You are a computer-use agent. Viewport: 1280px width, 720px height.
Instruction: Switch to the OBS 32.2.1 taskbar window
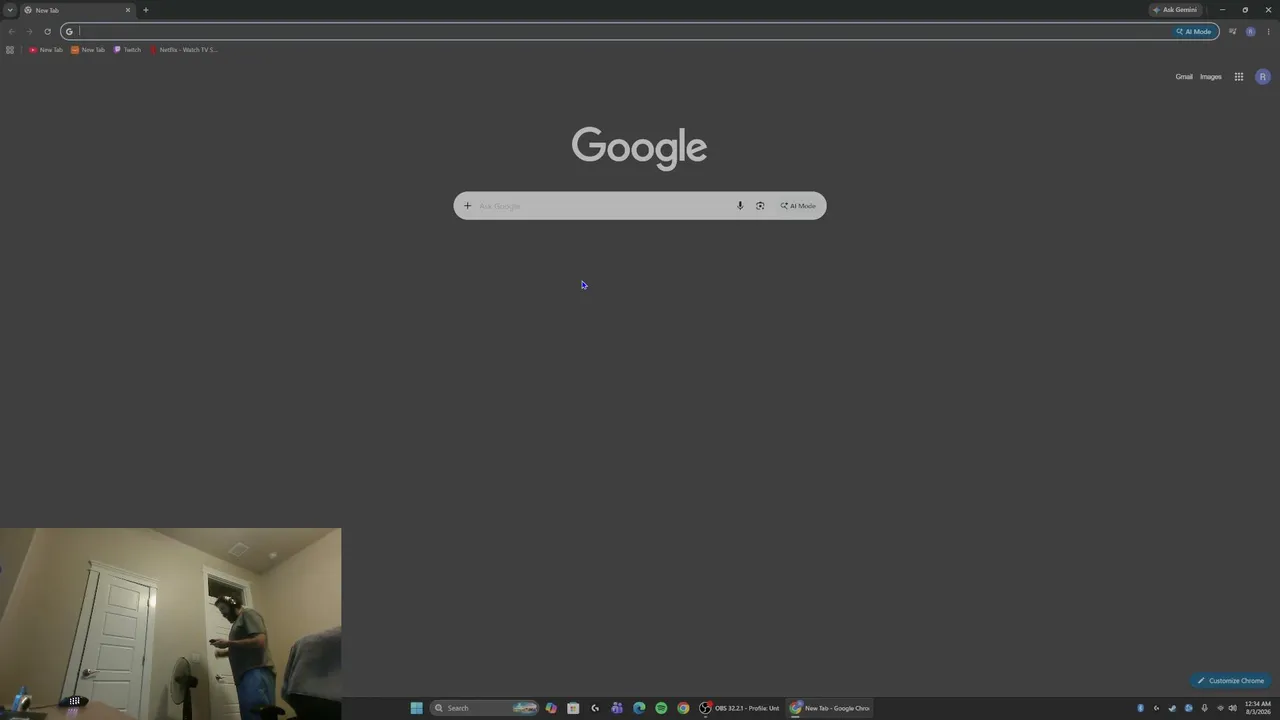[x=740, y=708]
